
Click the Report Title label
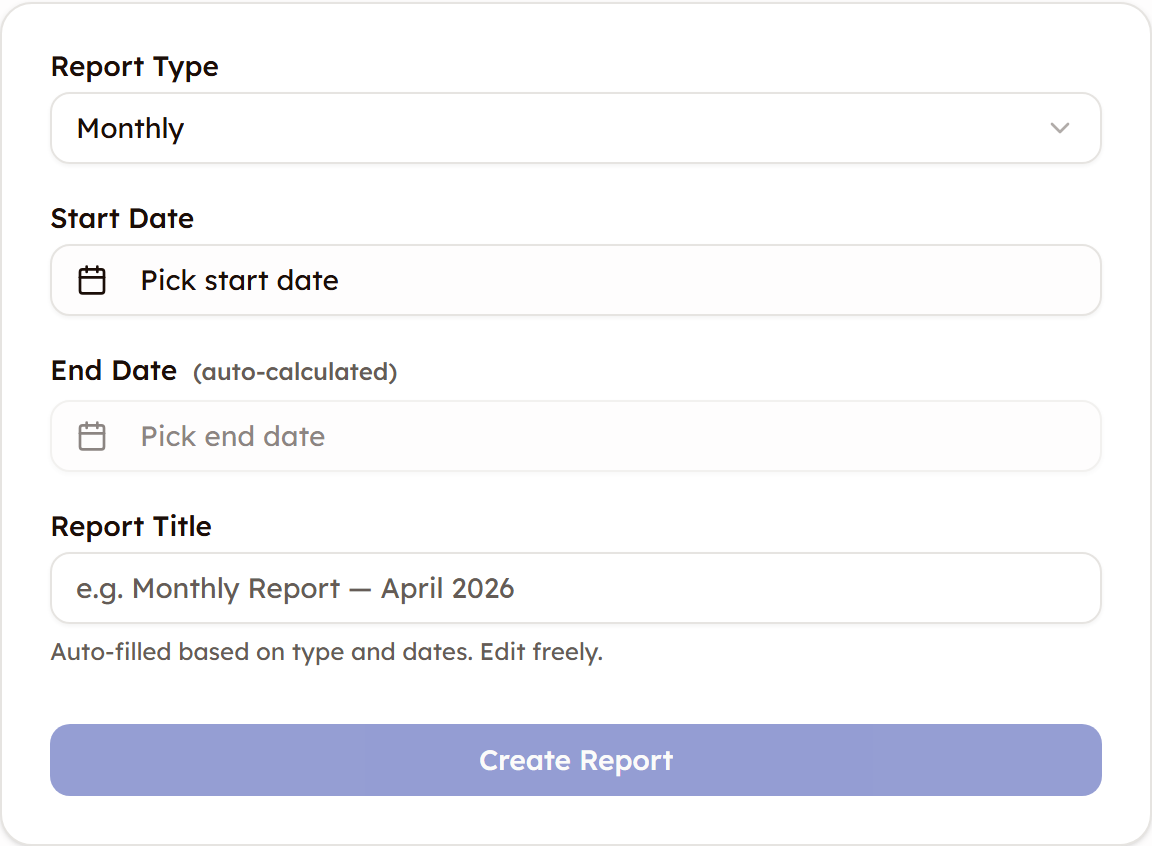click(x=131, y=527)
